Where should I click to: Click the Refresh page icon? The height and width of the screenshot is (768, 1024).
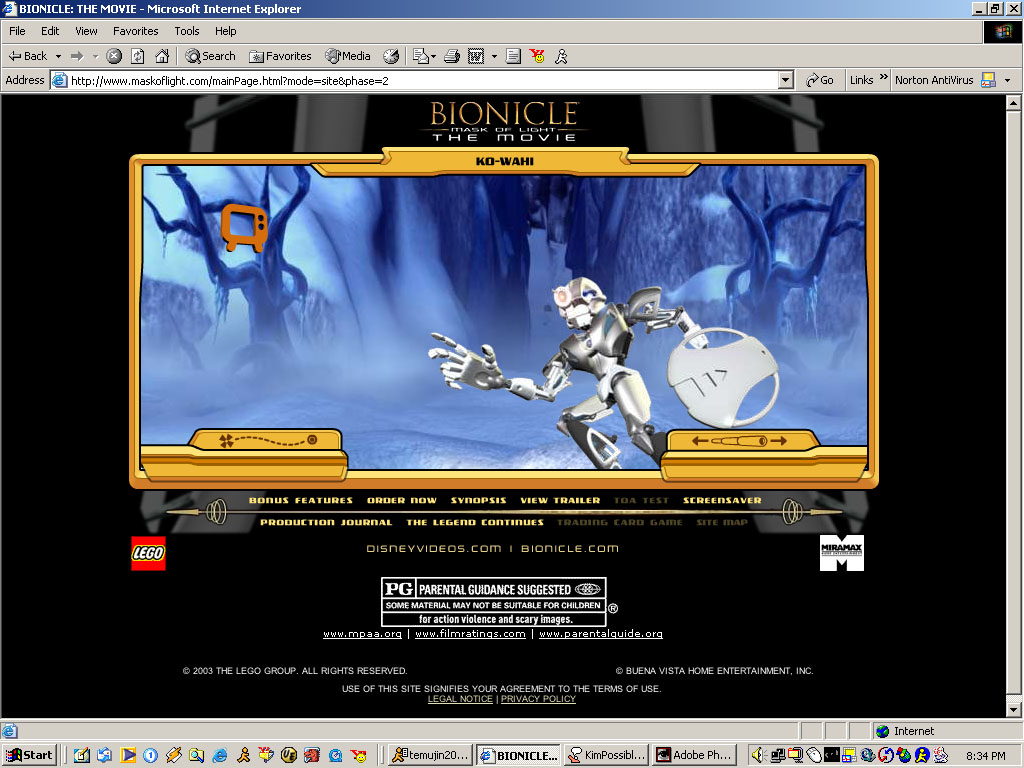138,56
